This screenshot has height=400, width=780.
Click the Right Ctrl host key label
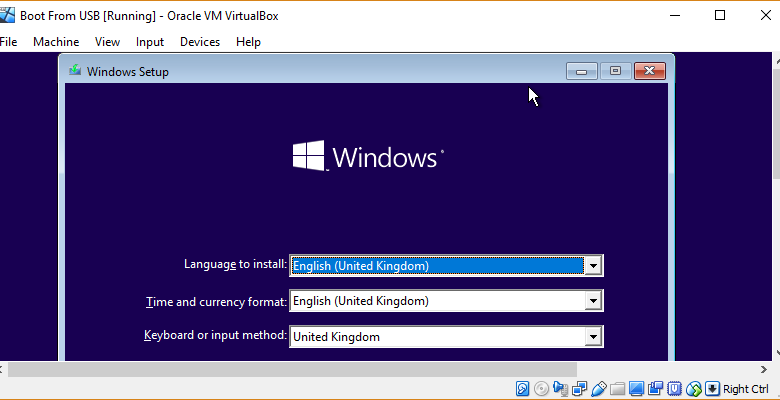pyautogui.click(x=746, y=389)
